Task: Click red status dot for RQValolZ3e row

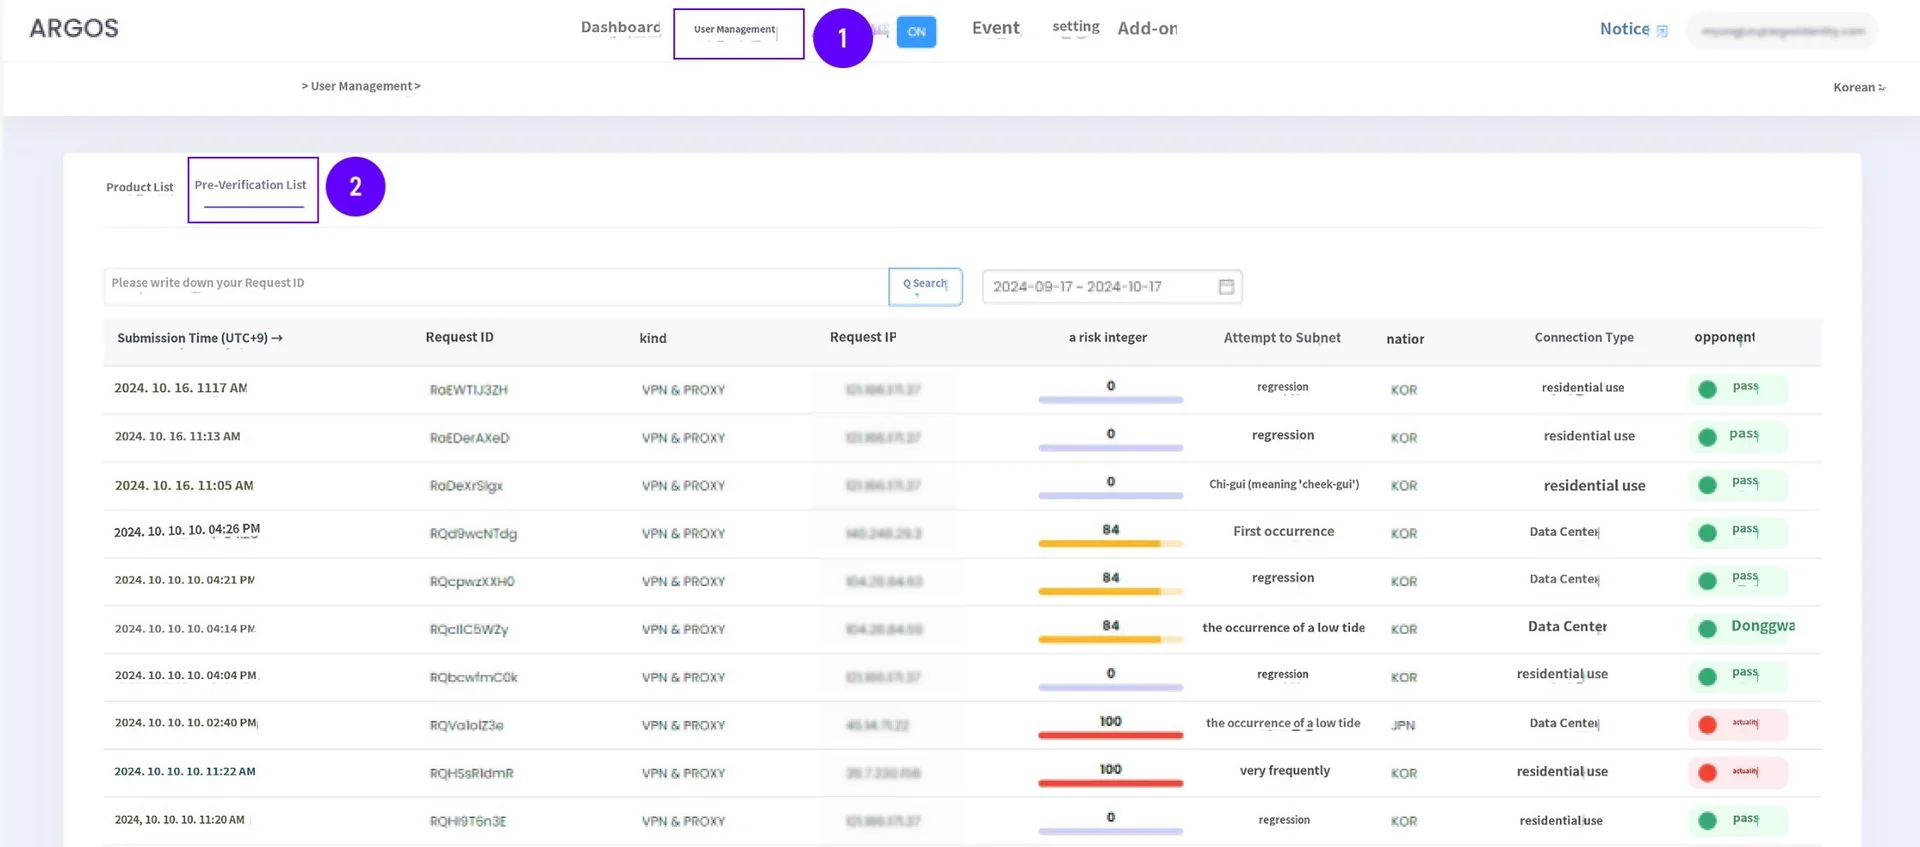Action: pyautogui.click(x=1708, y=724)
